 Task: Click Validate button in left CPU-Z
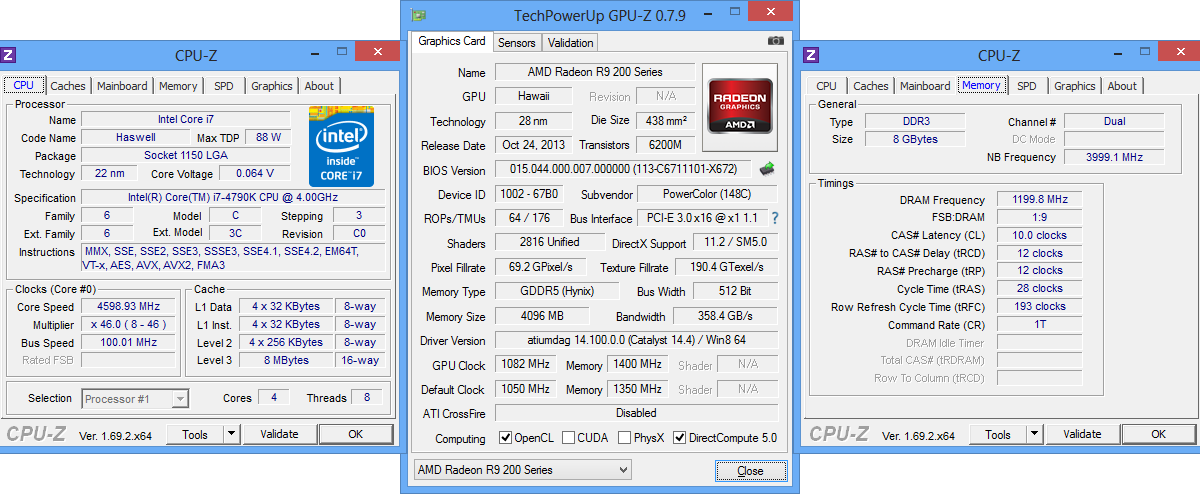click(x=279, y=434)
